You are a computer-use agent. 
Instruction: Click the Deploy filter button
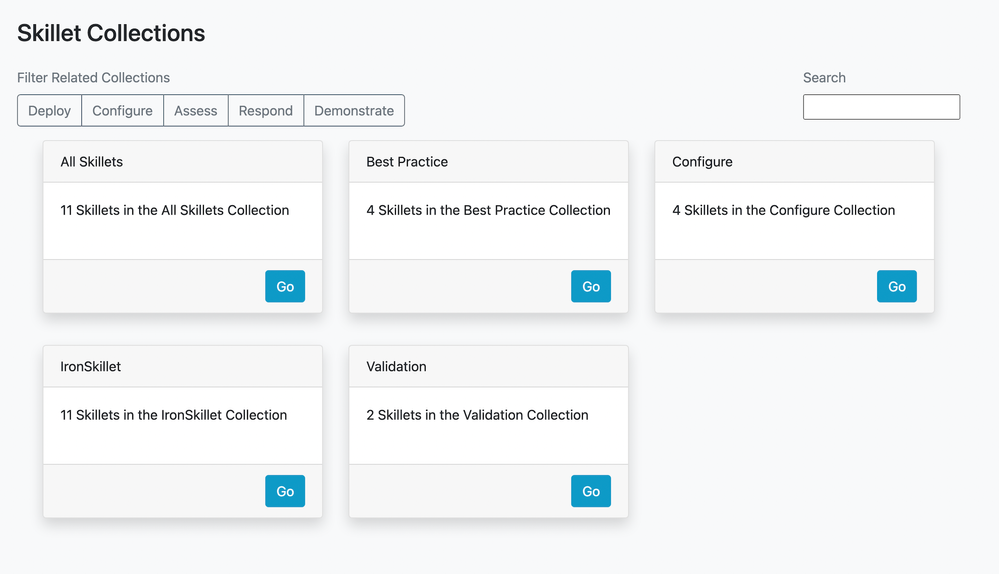click(49, 111)
